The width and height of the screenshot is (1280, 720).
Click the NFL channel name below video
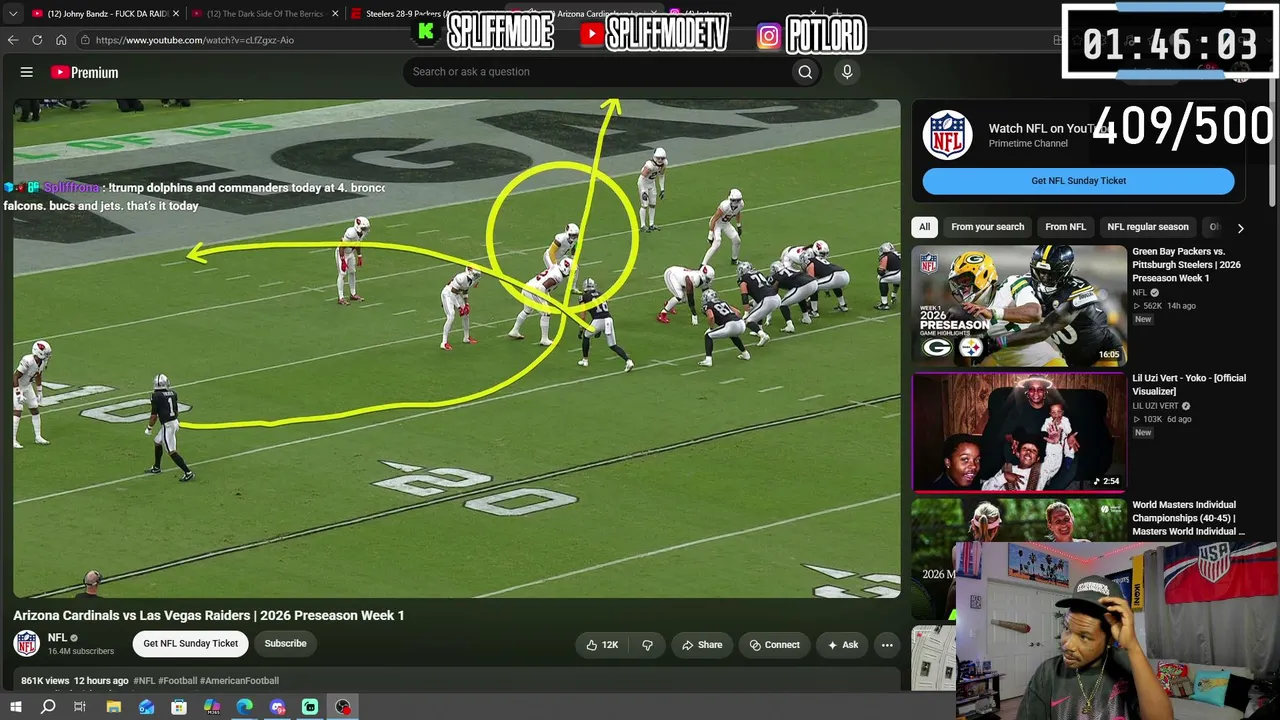tap(57, 638)
